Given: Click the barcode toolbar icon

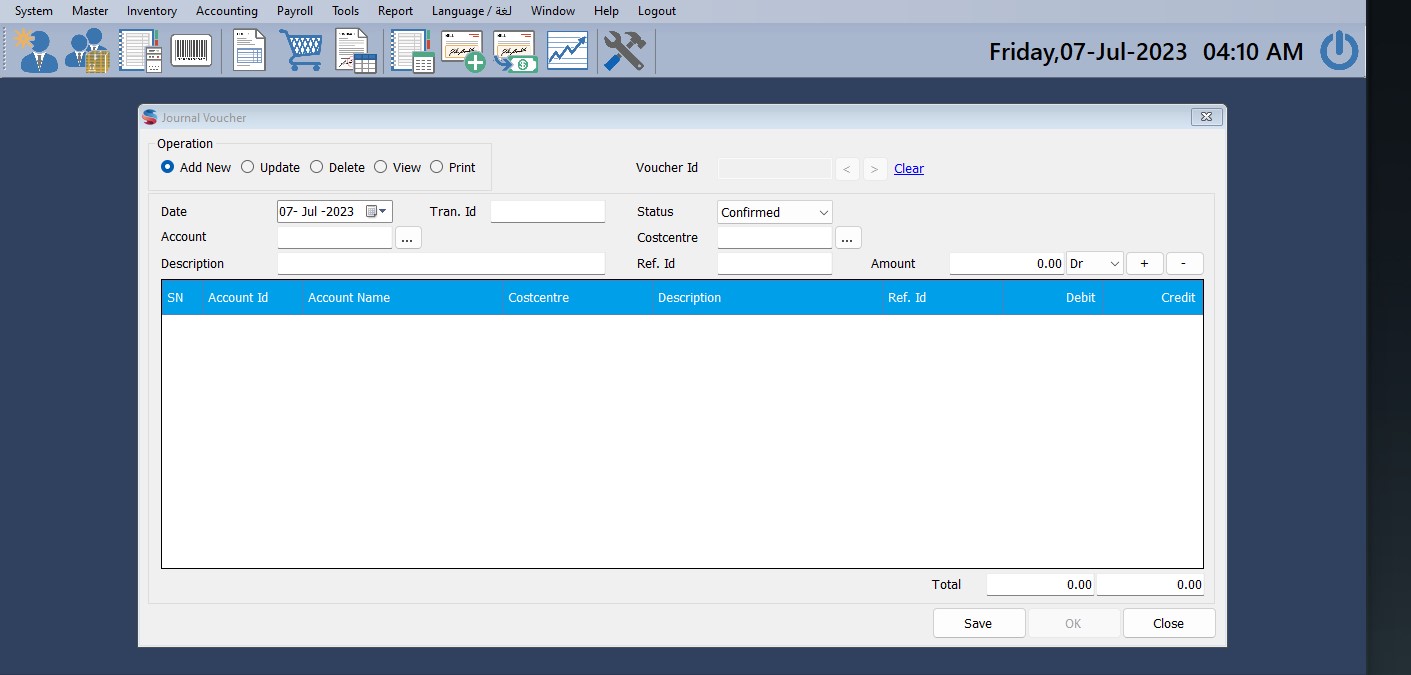Looking at the screenshot, I should pyautogui.click(x=191, y=50).
